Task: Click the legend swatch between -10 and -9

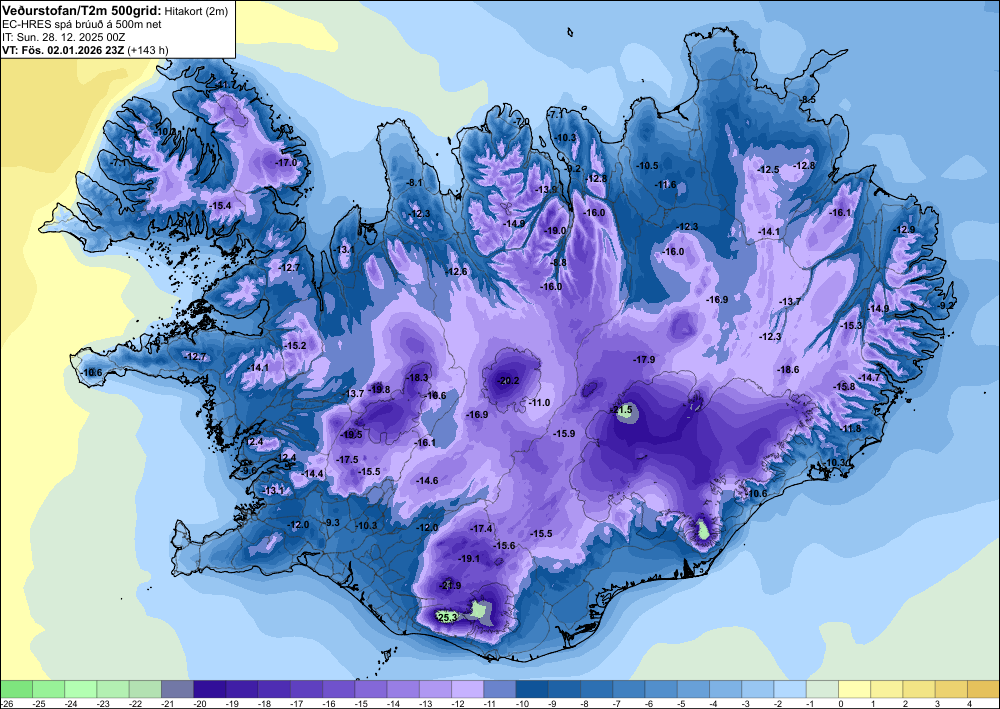Action: 533,689
